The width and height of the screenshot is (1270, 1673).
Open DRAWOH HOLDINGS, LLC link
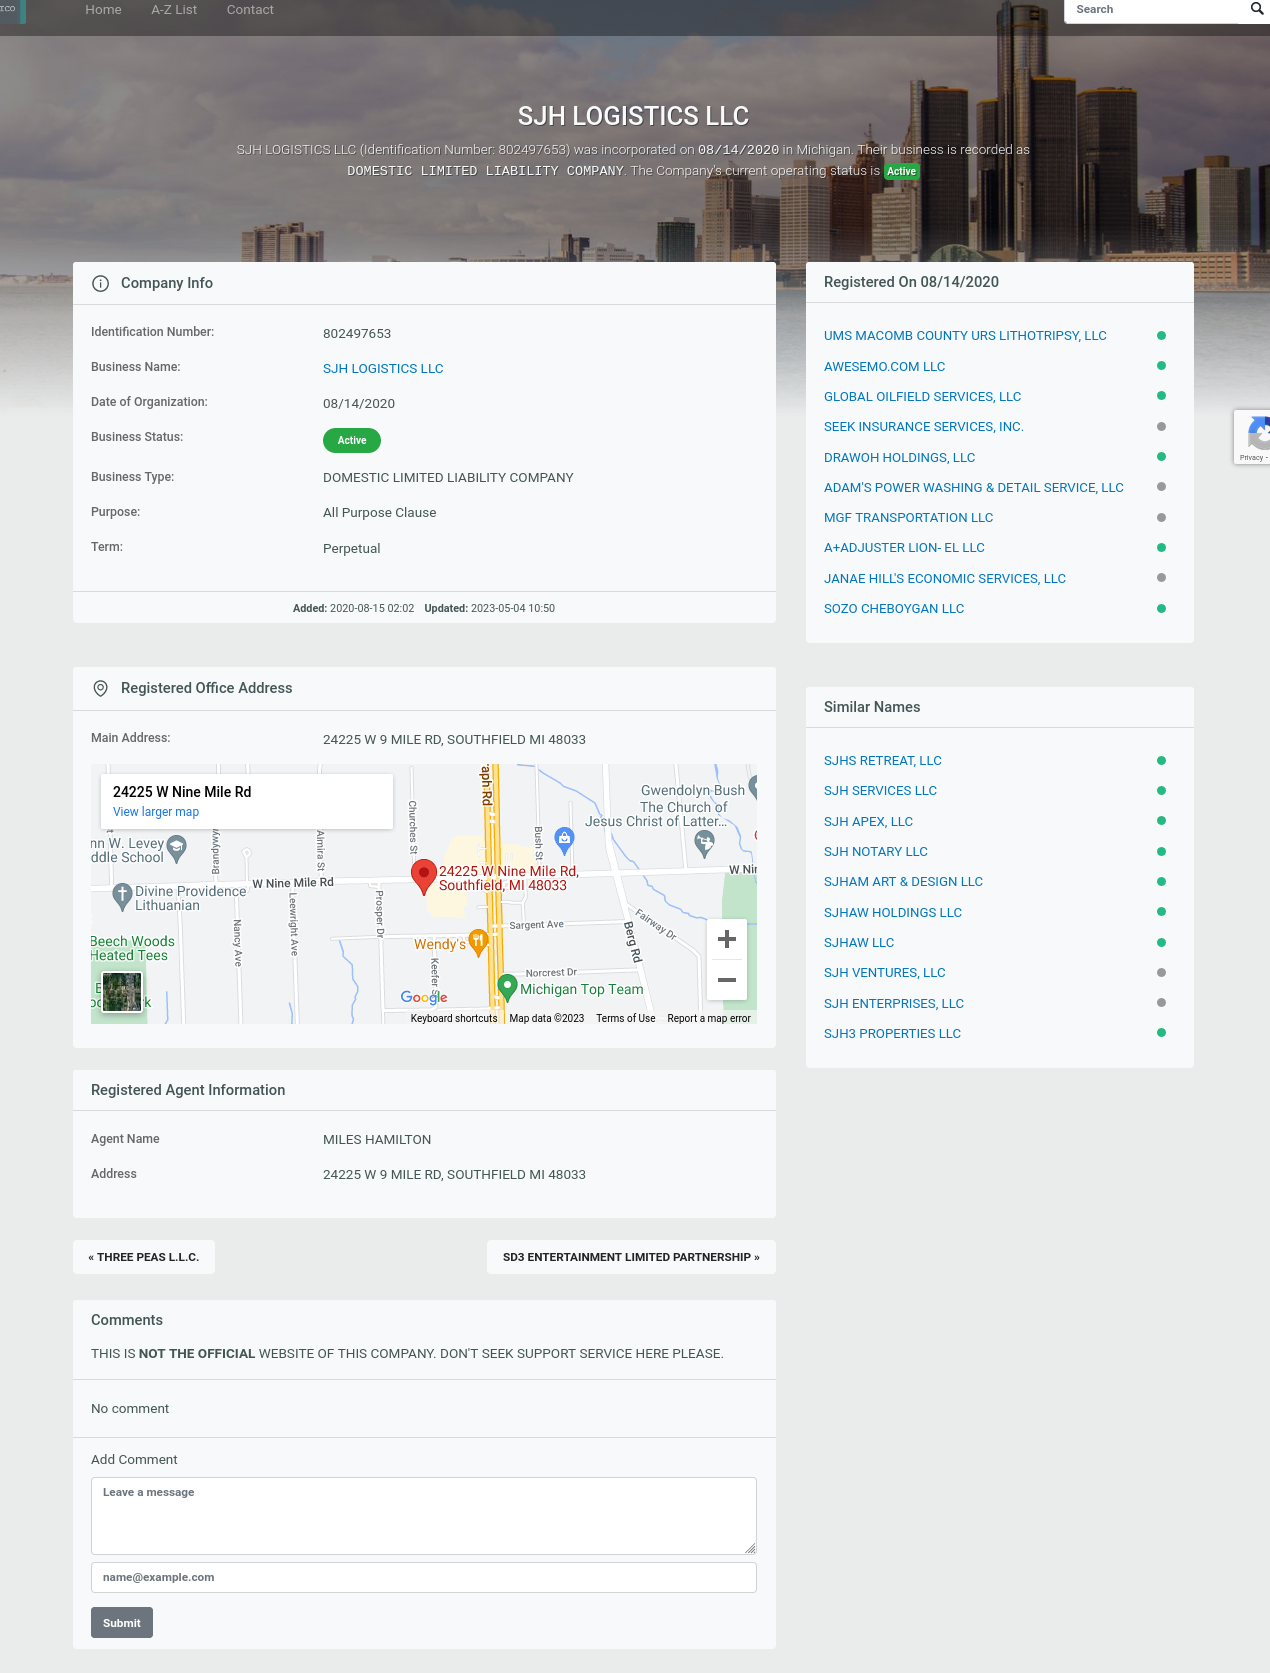tap(899, 458)
